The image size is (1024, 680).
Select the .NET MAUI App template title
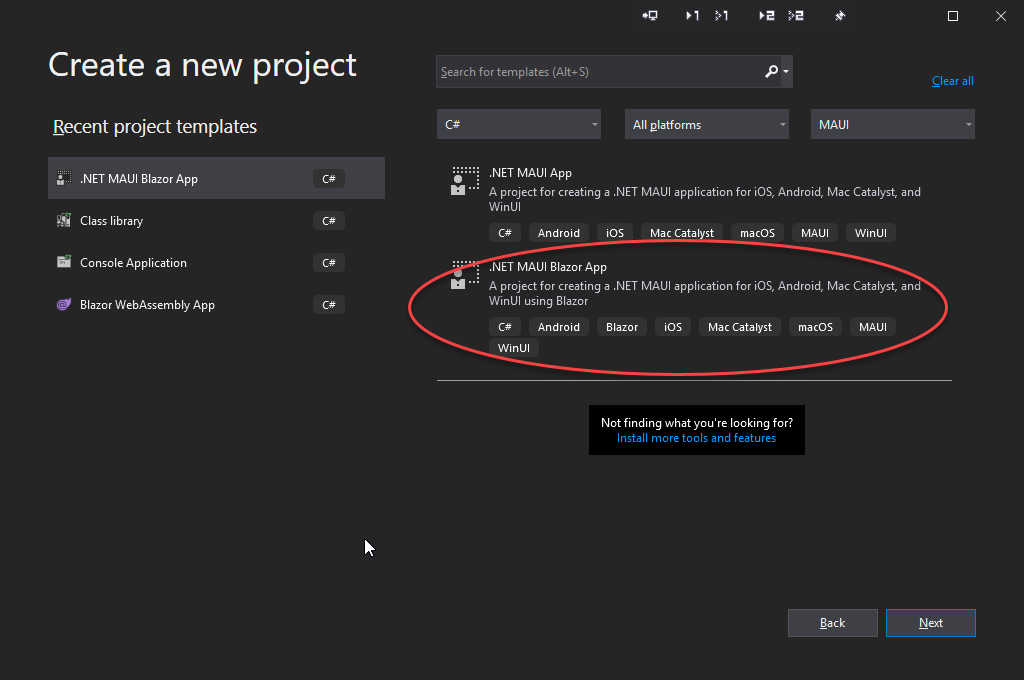pyautogui.click(x=530, y=173)
